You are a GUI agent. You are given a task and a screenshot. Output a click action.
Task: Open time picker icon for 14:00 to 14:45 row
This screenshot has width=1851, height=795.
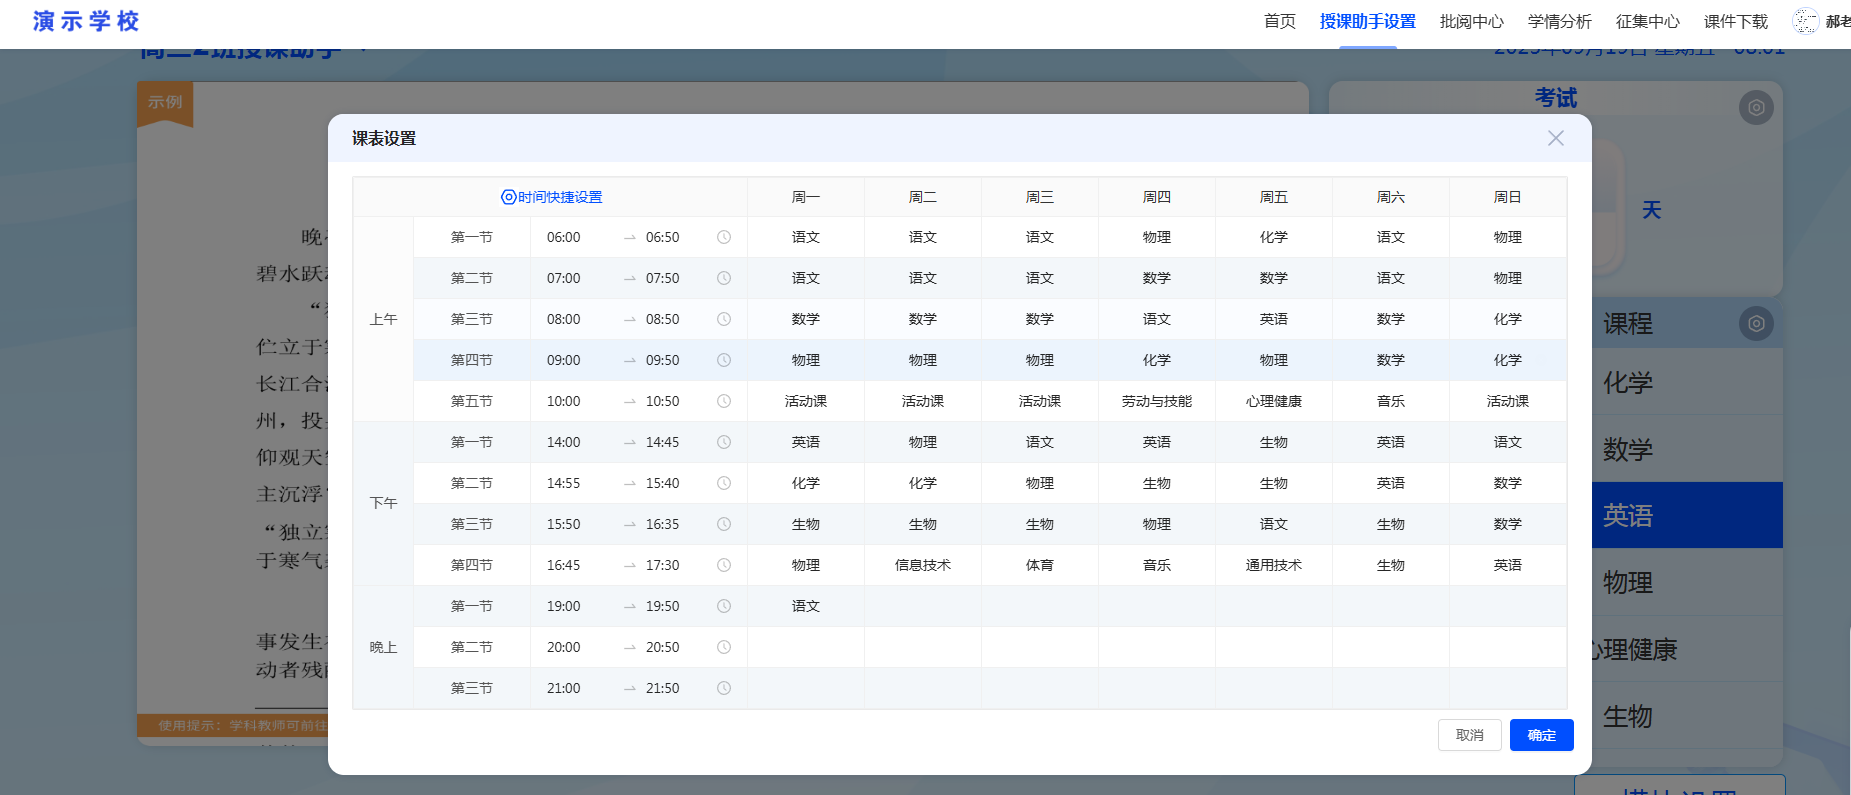point(724,442)
